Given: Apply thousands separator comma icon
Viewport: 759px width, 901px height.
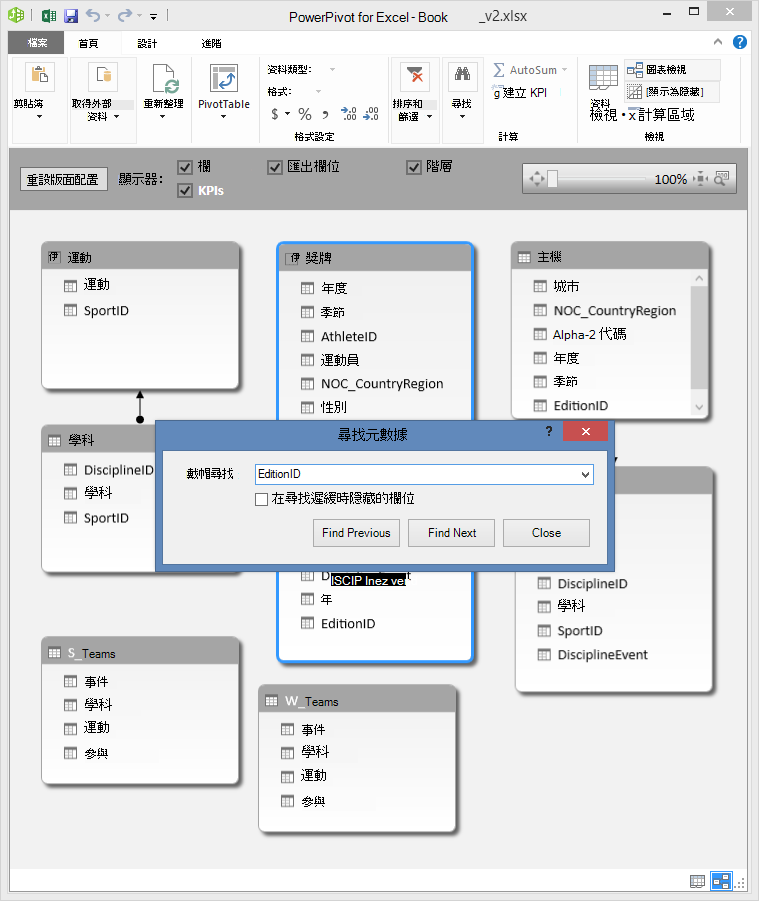Looking at the screenshot, I should [325, 115].
